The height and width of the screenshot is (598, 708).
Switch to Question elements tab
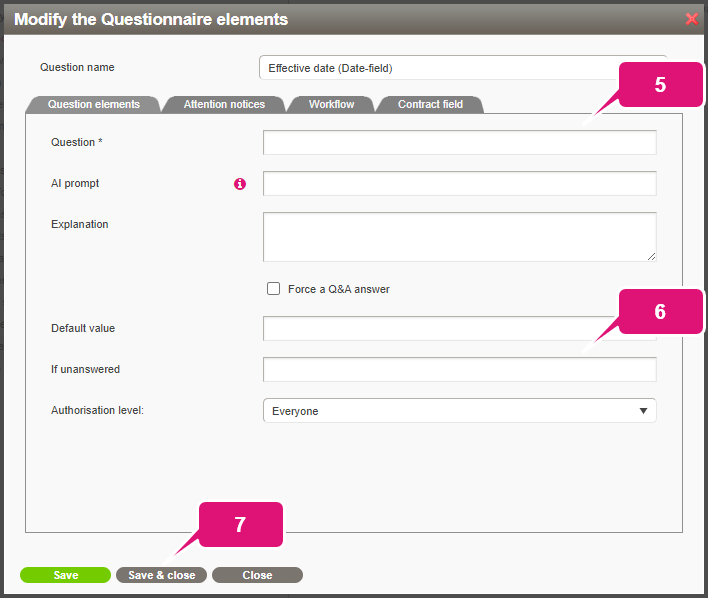[x=94, y=104]
